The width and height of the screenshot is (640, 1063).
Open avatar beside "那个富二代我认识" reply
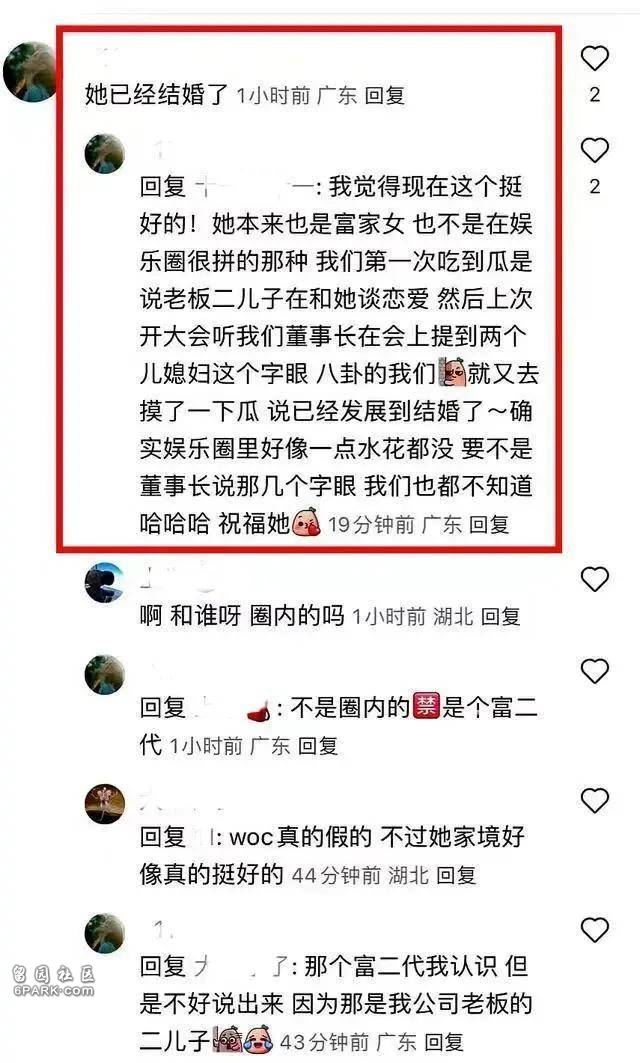click(104, 933)
